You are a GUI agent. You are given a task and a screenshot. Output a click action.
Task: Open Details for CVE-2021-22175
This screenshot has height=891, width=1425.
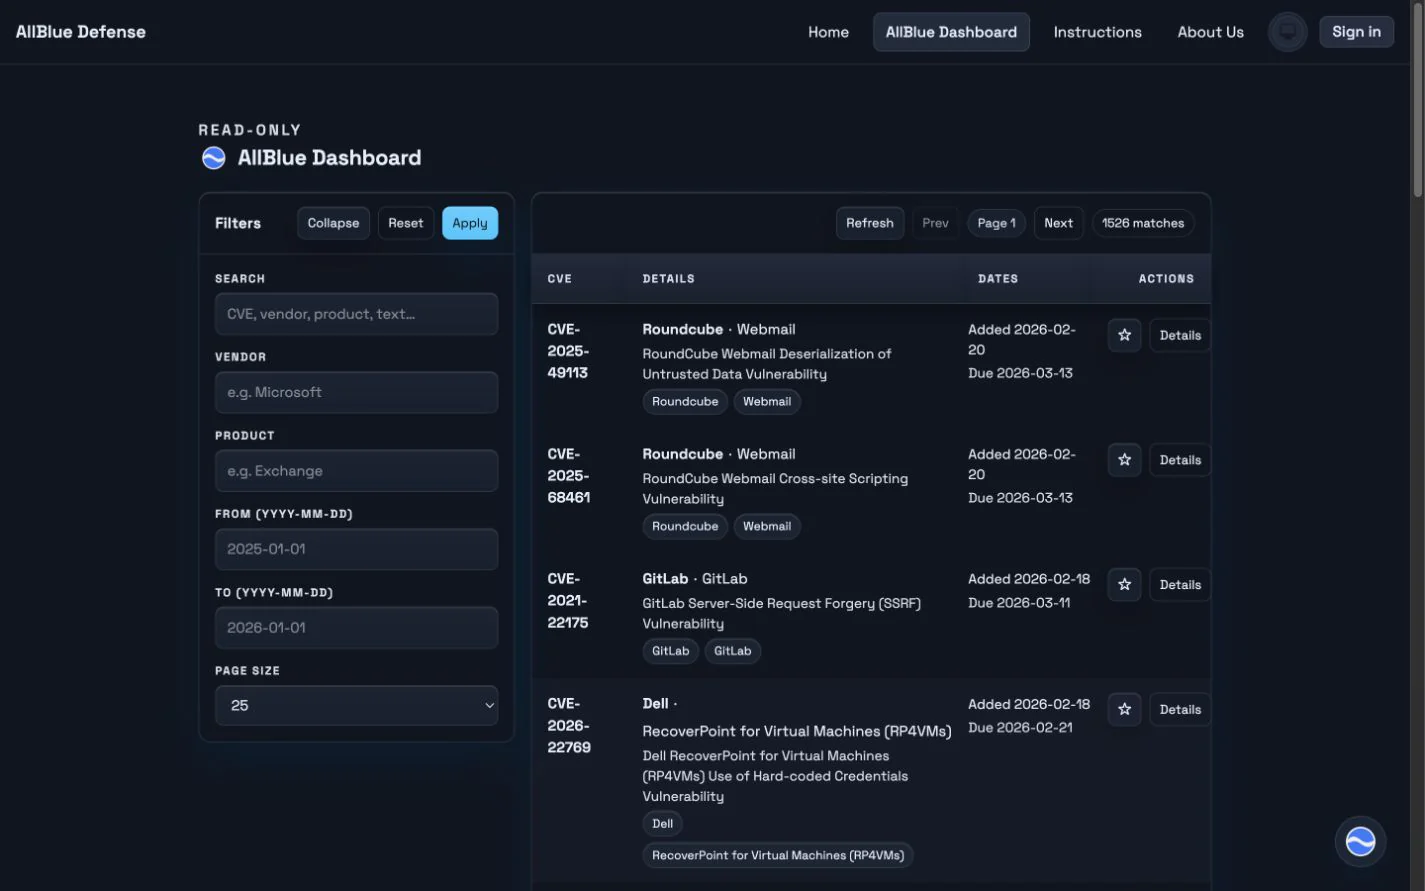tap(1180, 585)
